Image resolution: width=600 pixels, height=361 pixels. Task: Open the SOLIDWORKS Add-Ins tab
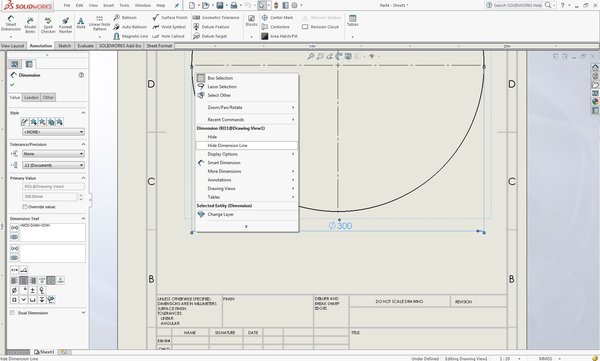tap(120, 46)
